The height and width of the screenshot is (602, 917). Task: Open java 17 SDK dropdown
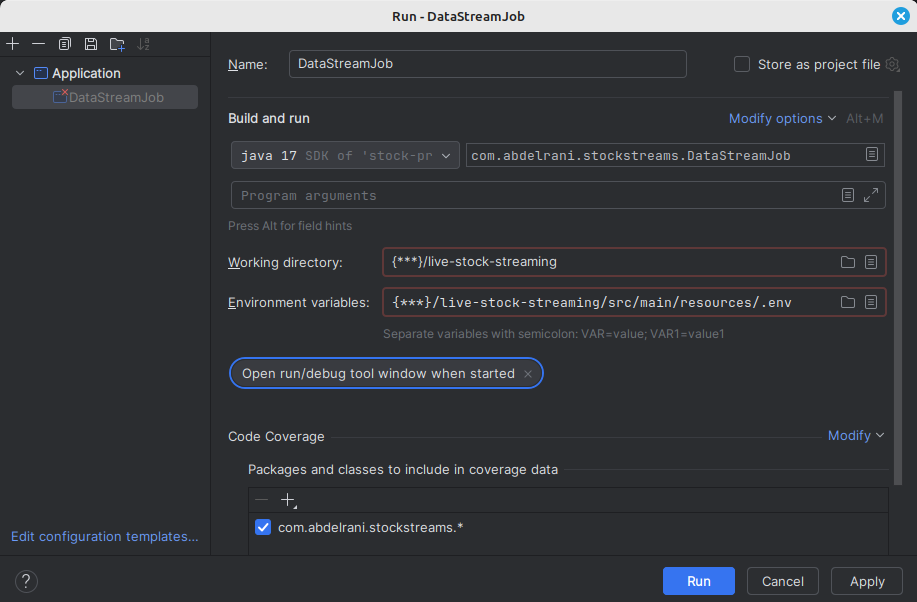[x=345, y=156]
